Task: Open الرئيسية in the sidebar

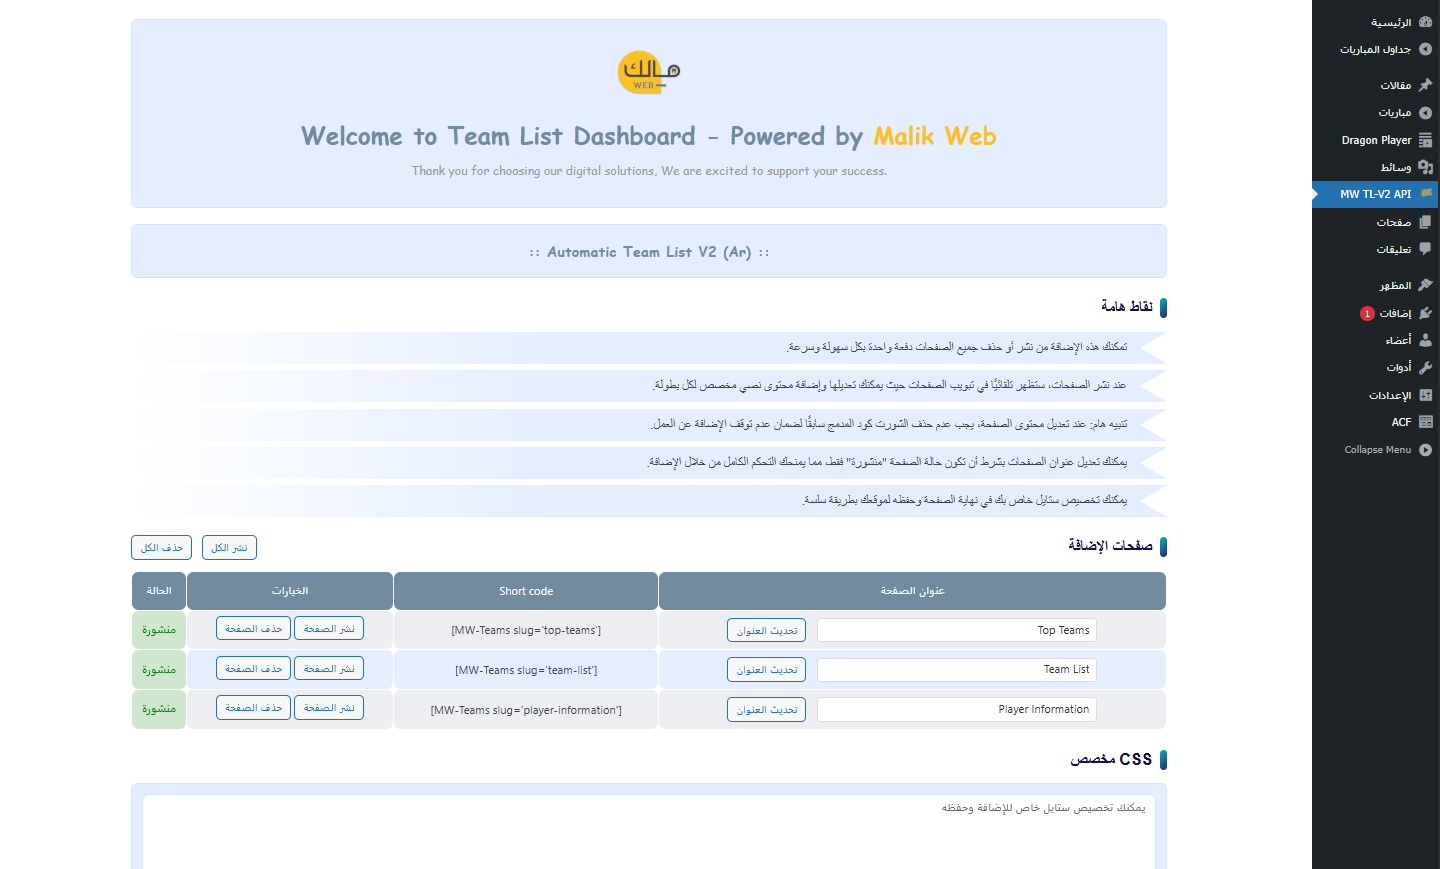Action: click(1391, 22)
